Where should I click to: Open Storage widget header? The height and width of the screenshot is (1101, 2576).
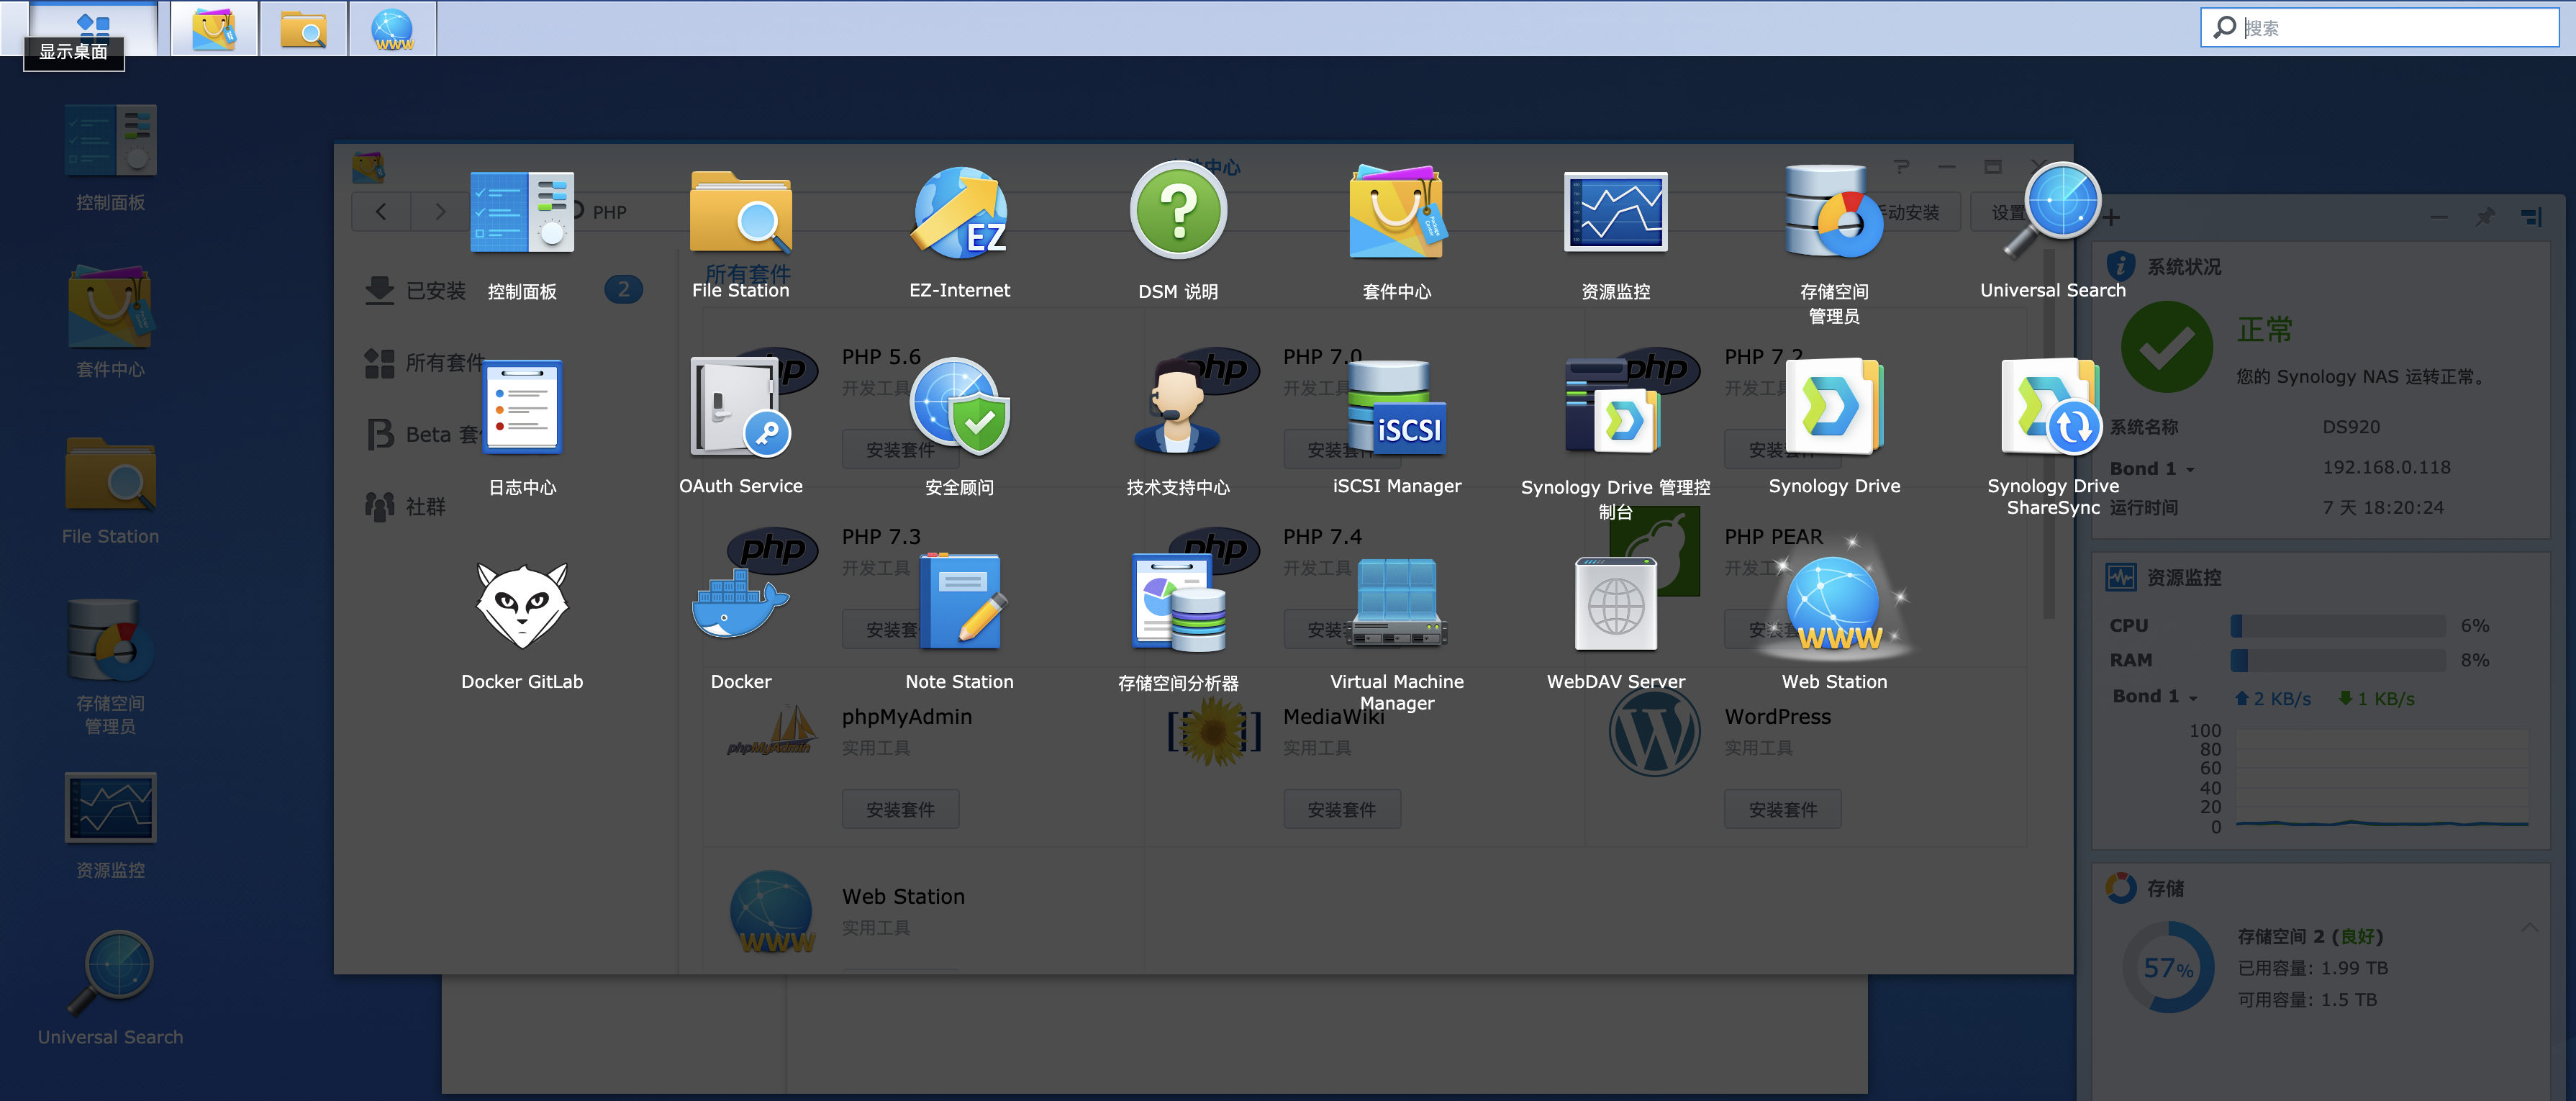[2144, 887]
